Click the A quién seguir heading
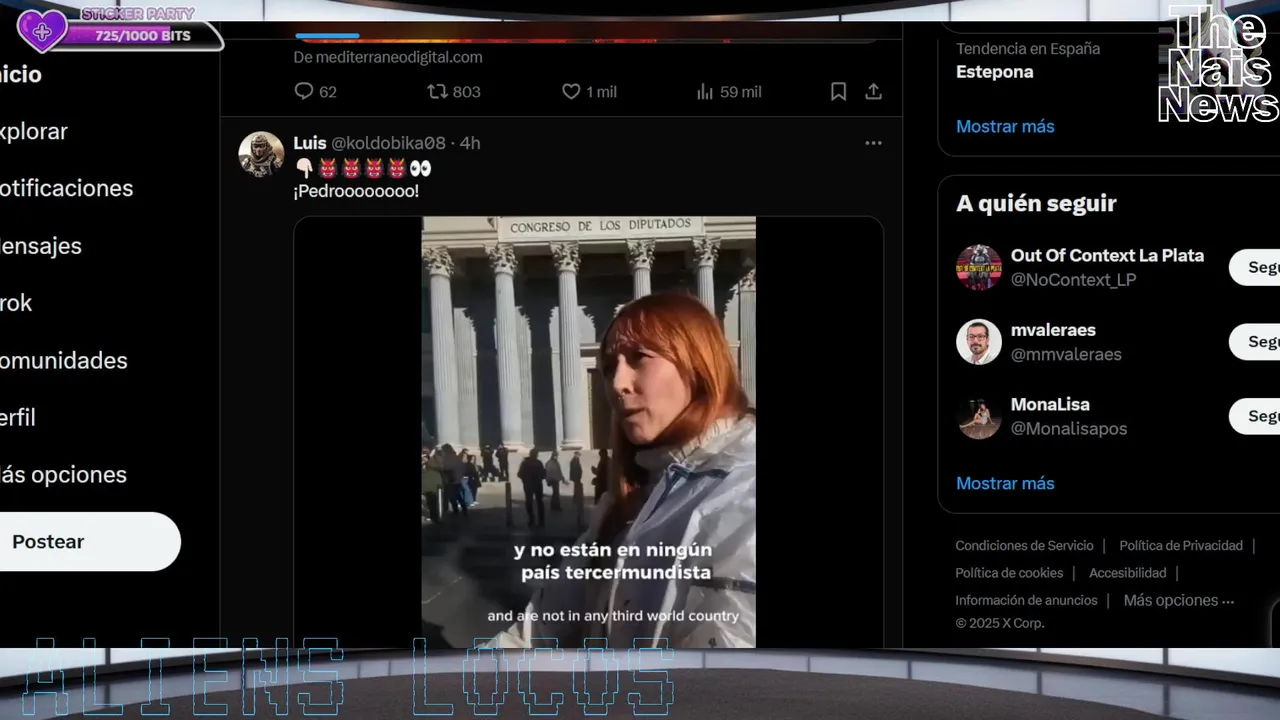 [x=1036, y=203]
